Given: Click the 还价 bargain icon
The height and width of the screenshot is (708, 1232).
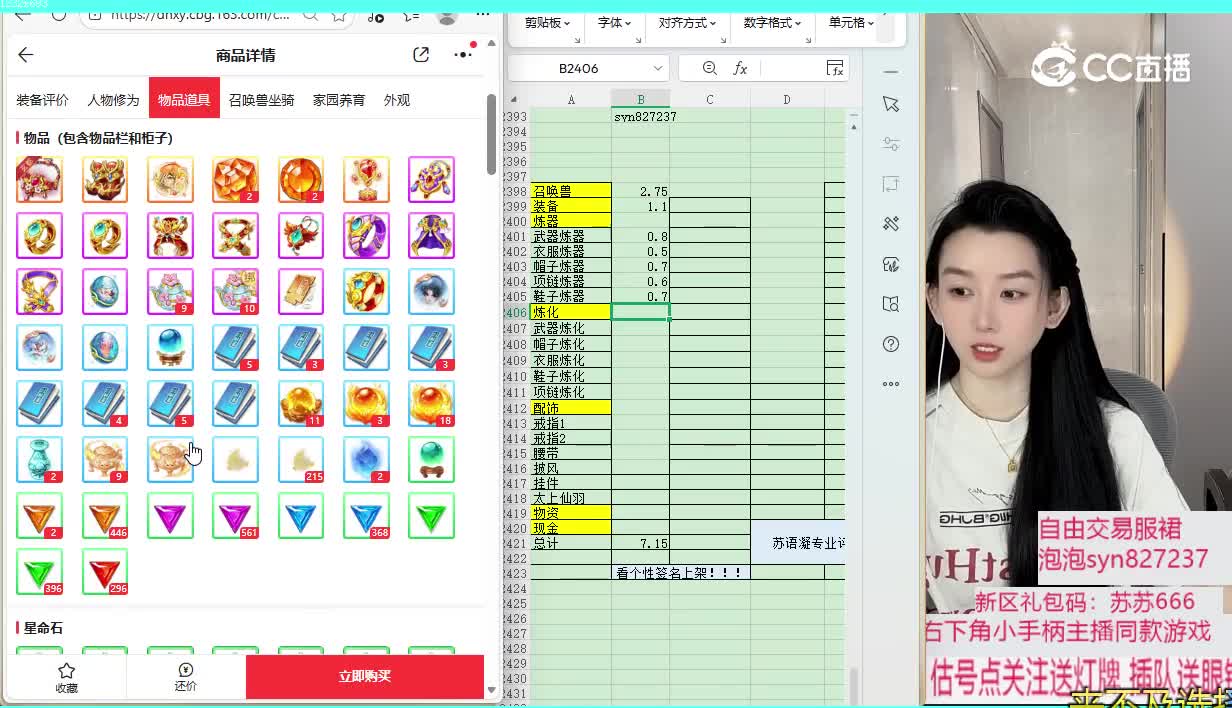Looking at the screenshot, I should (x=185, y=671).
